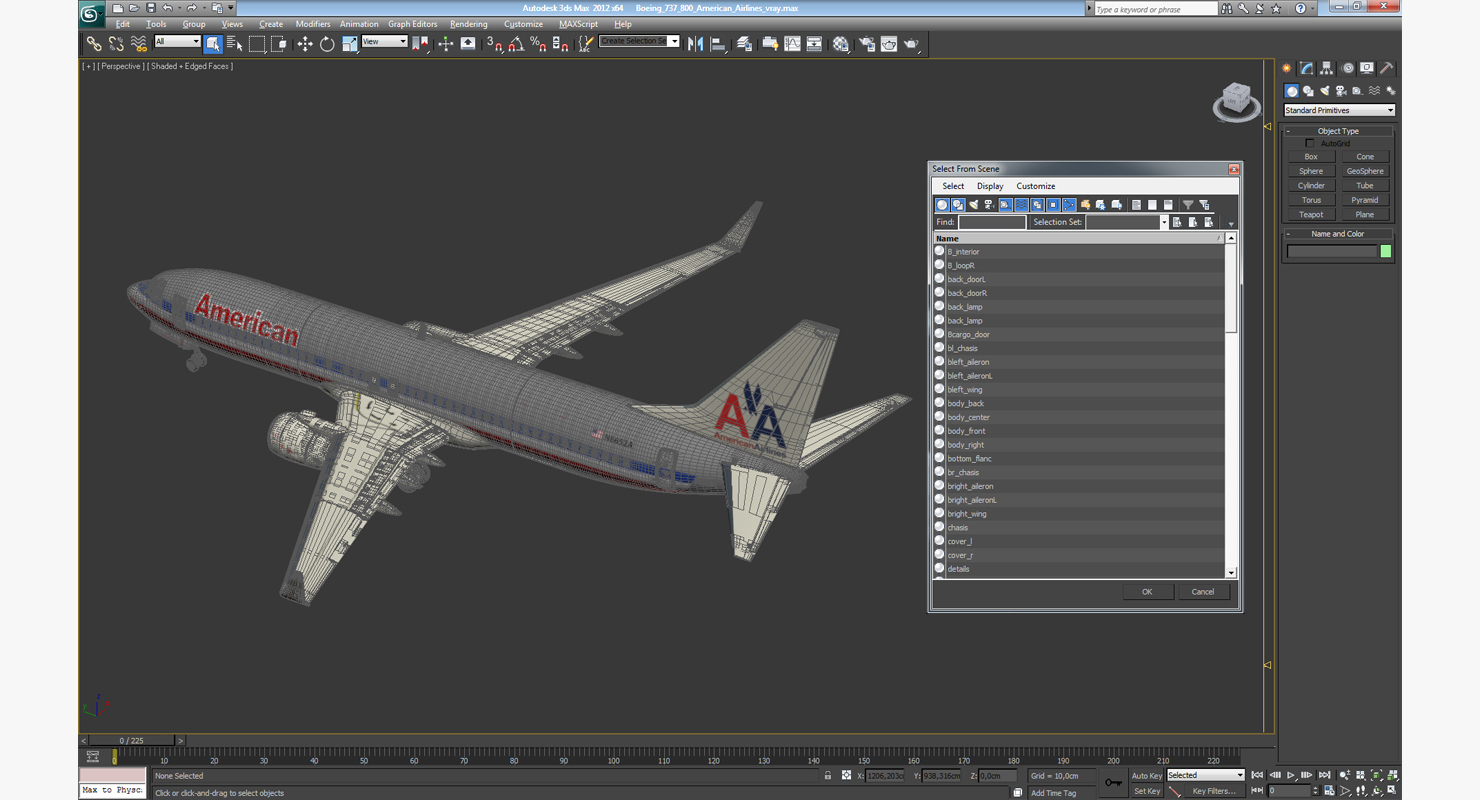1480x800 pixels.
Task: Sort the list by Name column header
Action: pyautogui.click(x=1078, y=238)
